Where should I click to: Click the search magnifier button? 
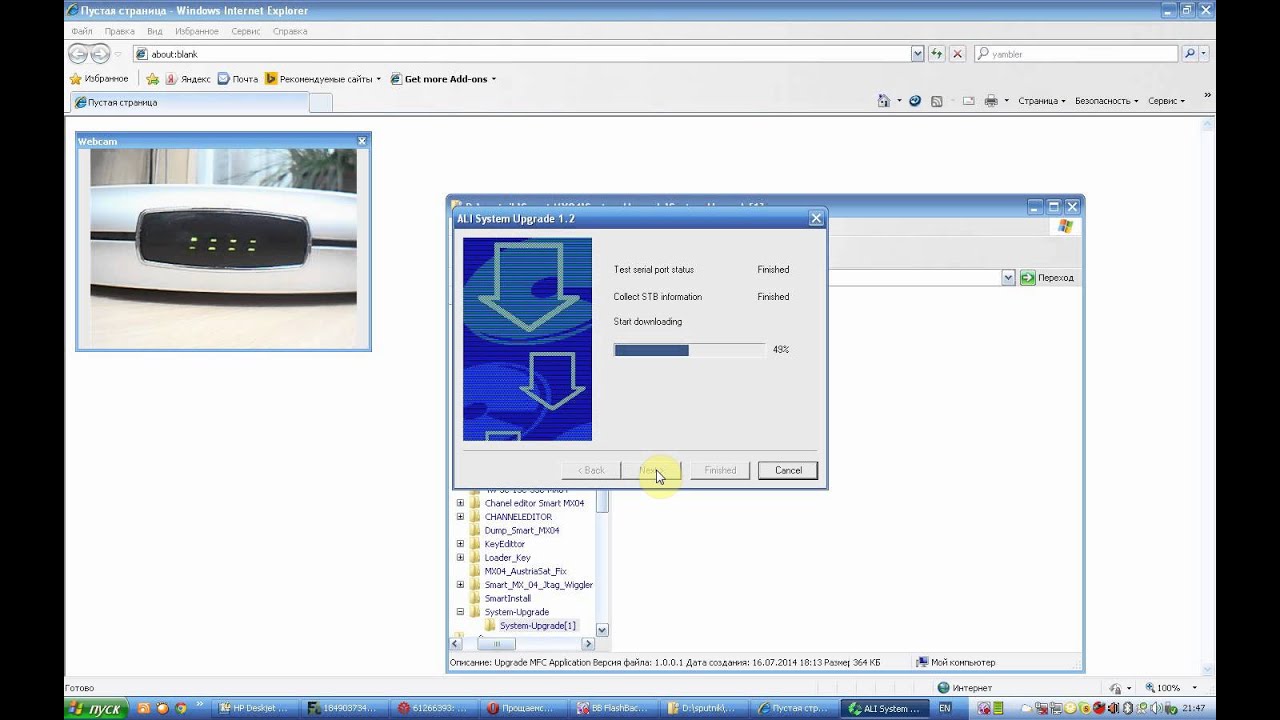[x=1189, y=54]
